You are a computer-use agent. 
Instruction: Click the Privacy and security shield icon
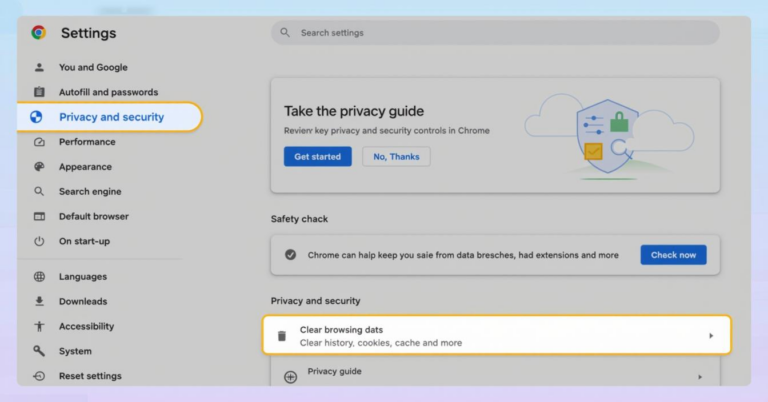(36, 117)
